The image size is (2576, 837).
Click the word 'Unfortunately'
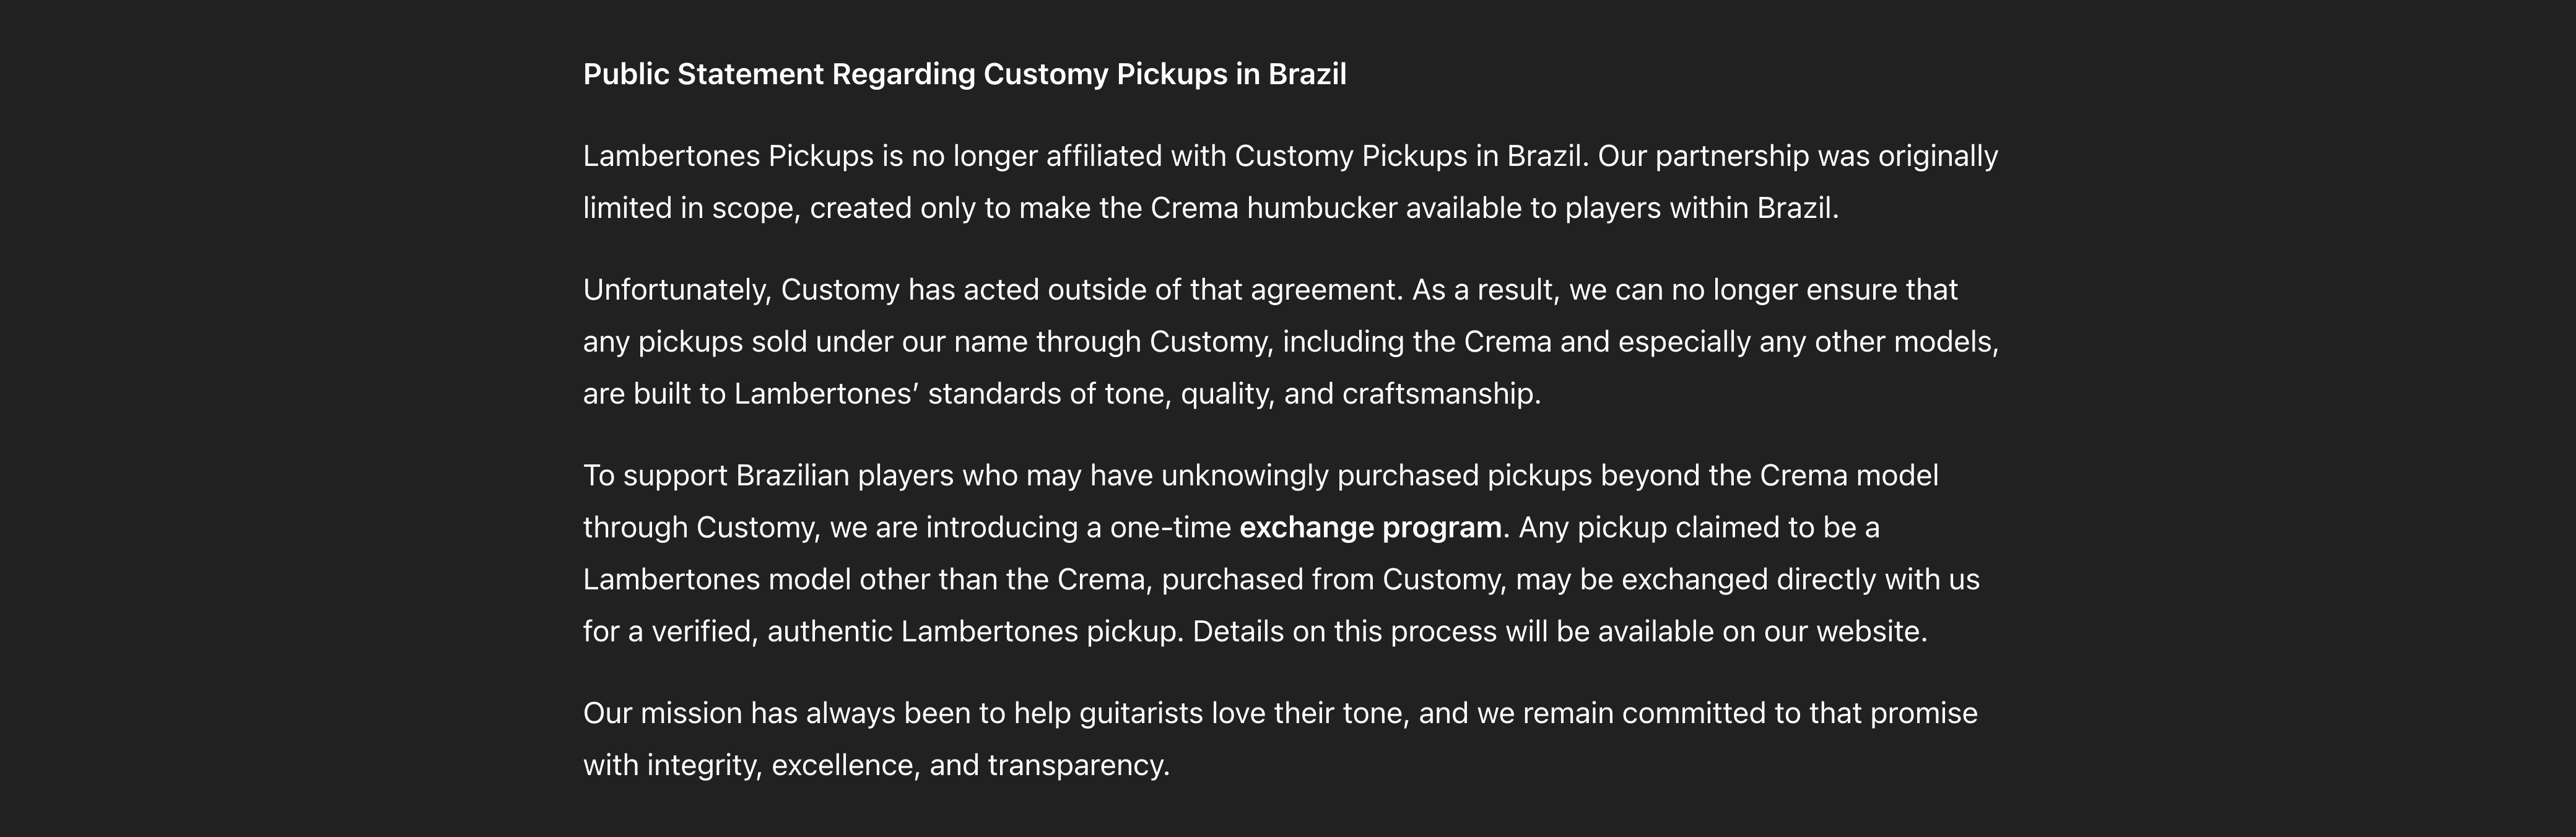point(676,290)
